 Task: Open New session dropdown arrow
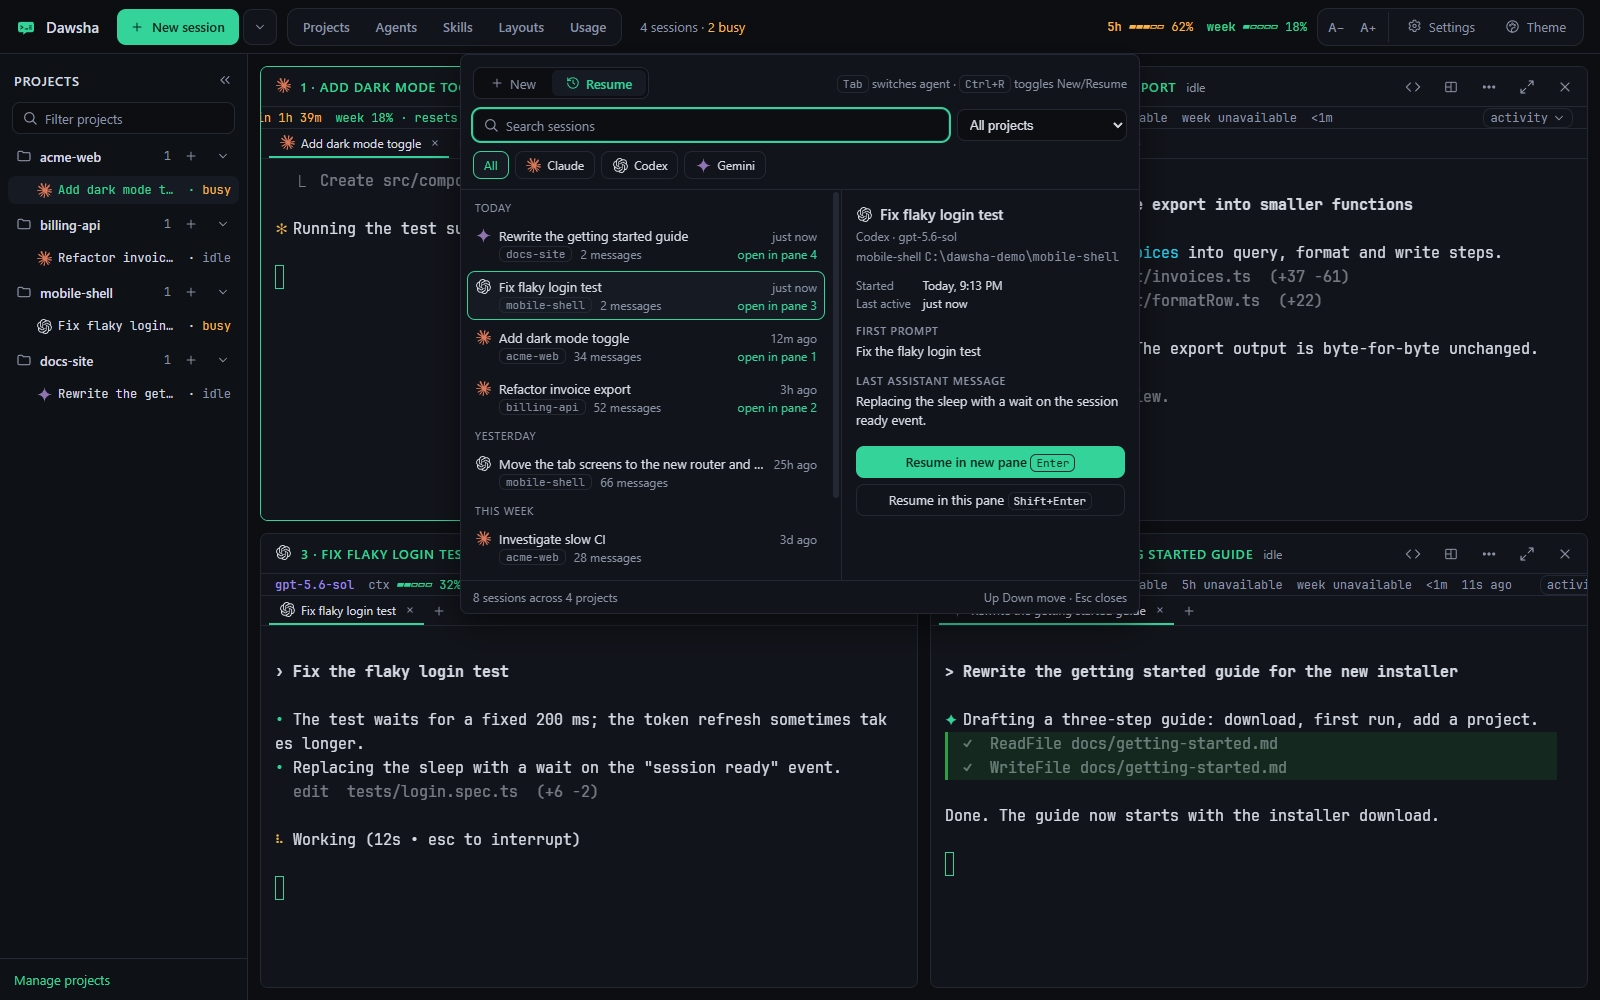coord(260,27)
